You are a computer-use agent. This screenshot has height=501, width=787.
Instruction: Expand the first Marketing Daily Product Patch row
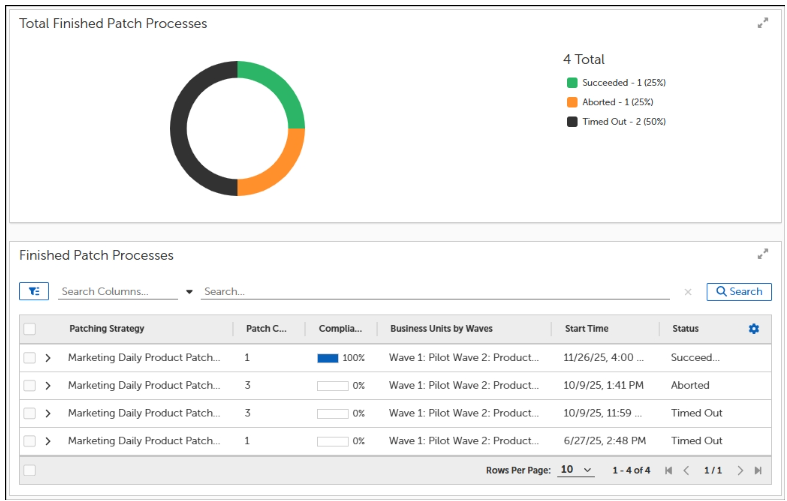(x=48, y=357)
